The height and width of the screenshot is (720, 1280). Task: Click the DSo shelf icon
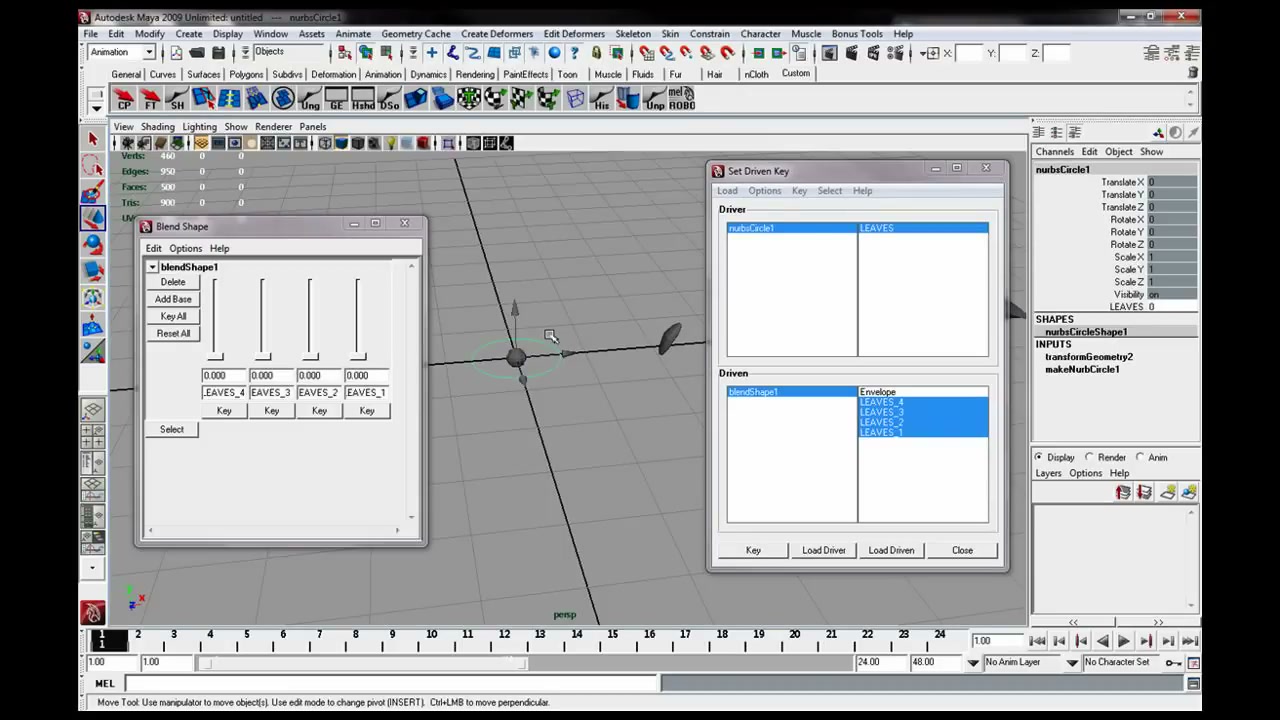389,98
